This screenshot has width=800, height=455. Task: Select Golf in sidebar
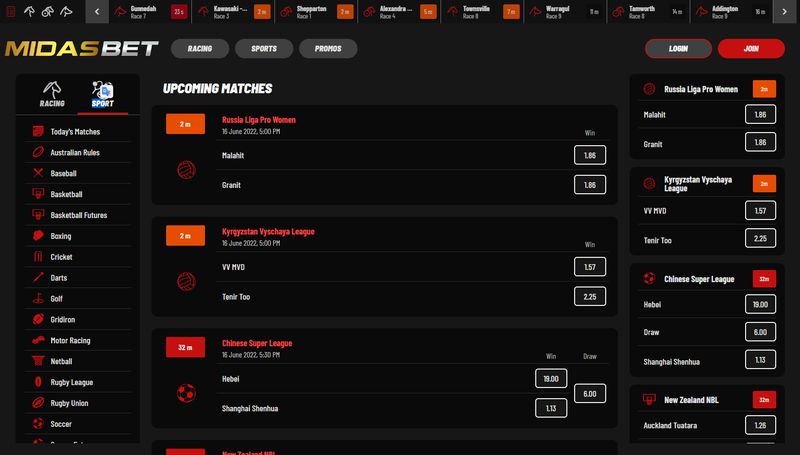[78, 299]
